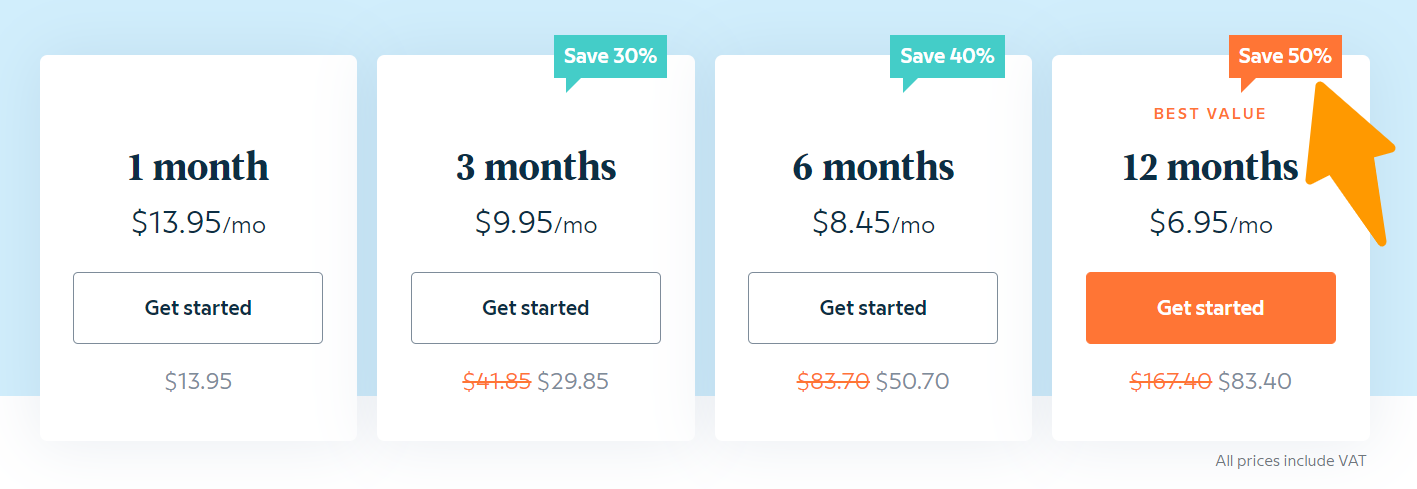The image size is (1417, 489).
Task: Click the 1 month plan heading
Action: click(198, 167)
